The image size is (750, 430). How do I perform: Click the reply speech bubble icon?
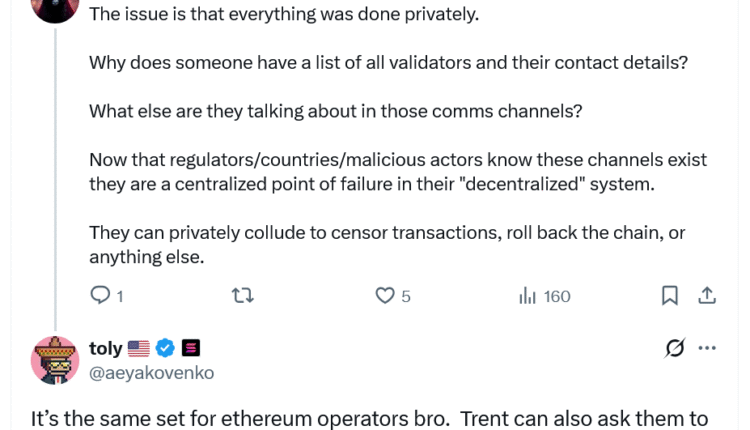pyautogui.click(x=100, y=295)
